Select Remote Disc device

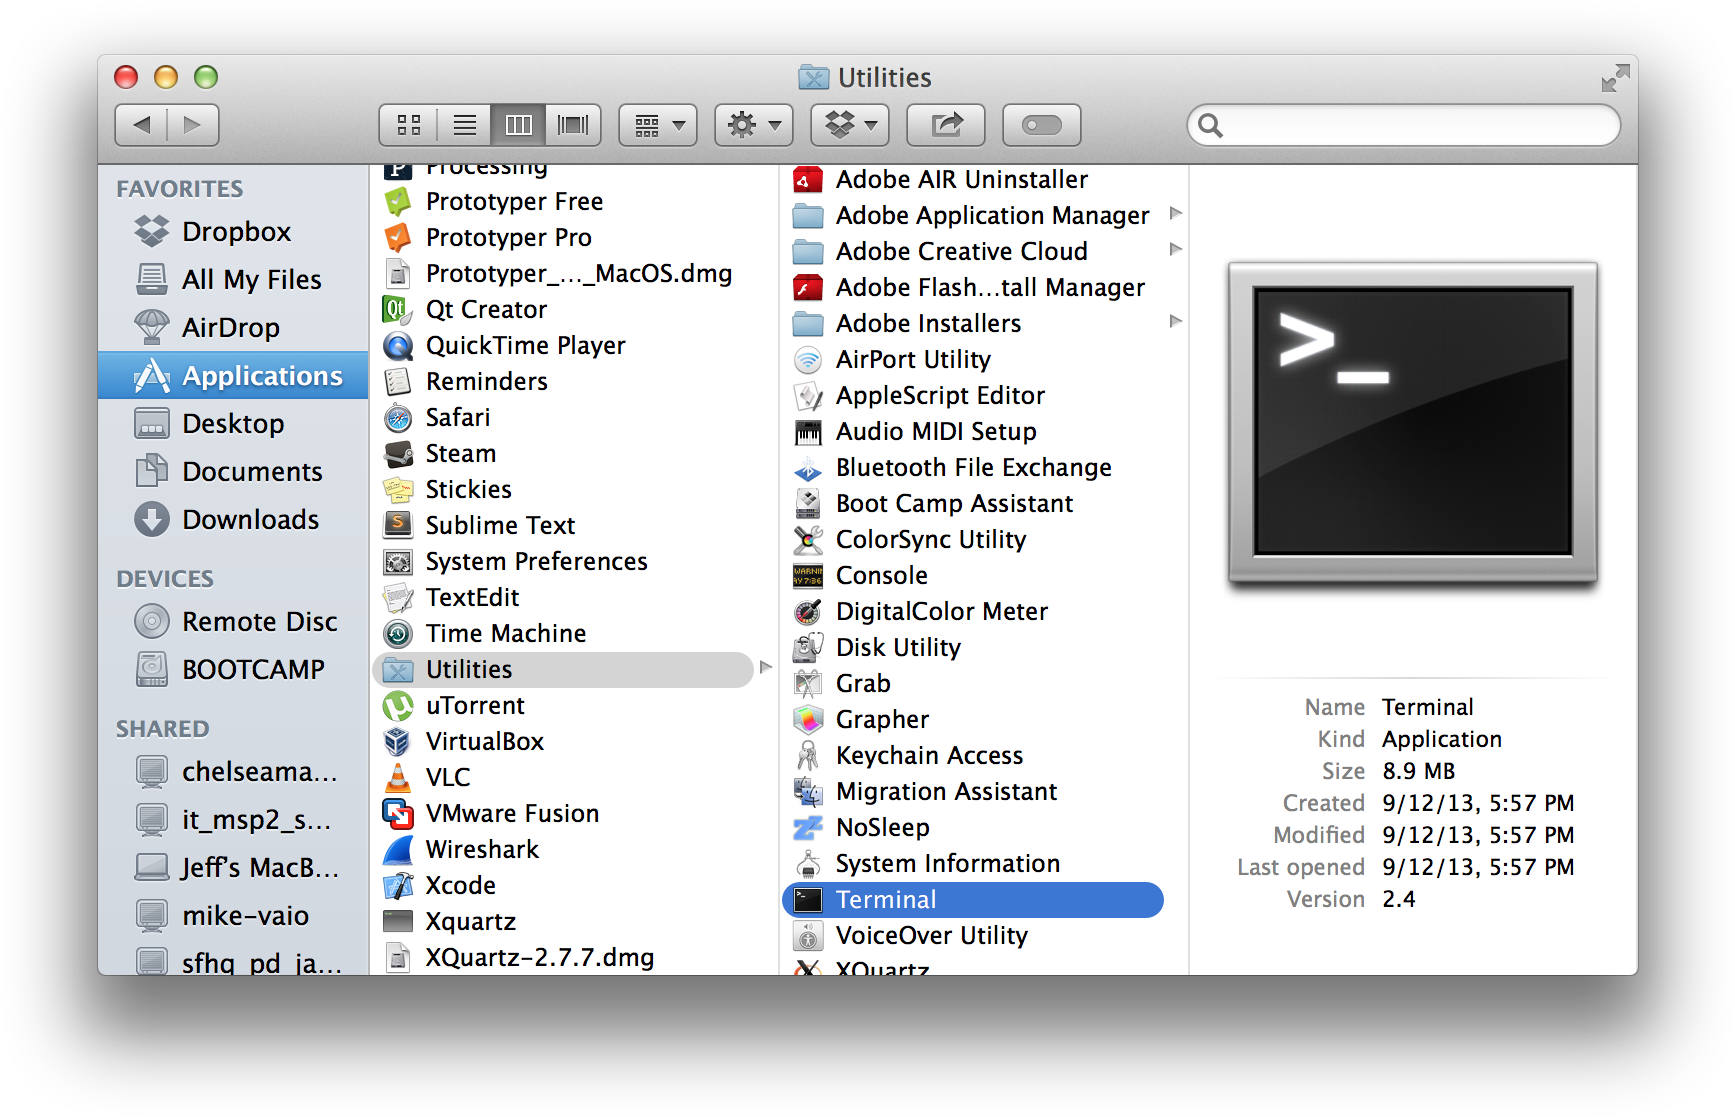pyautogui.click(x=233, y=621)
